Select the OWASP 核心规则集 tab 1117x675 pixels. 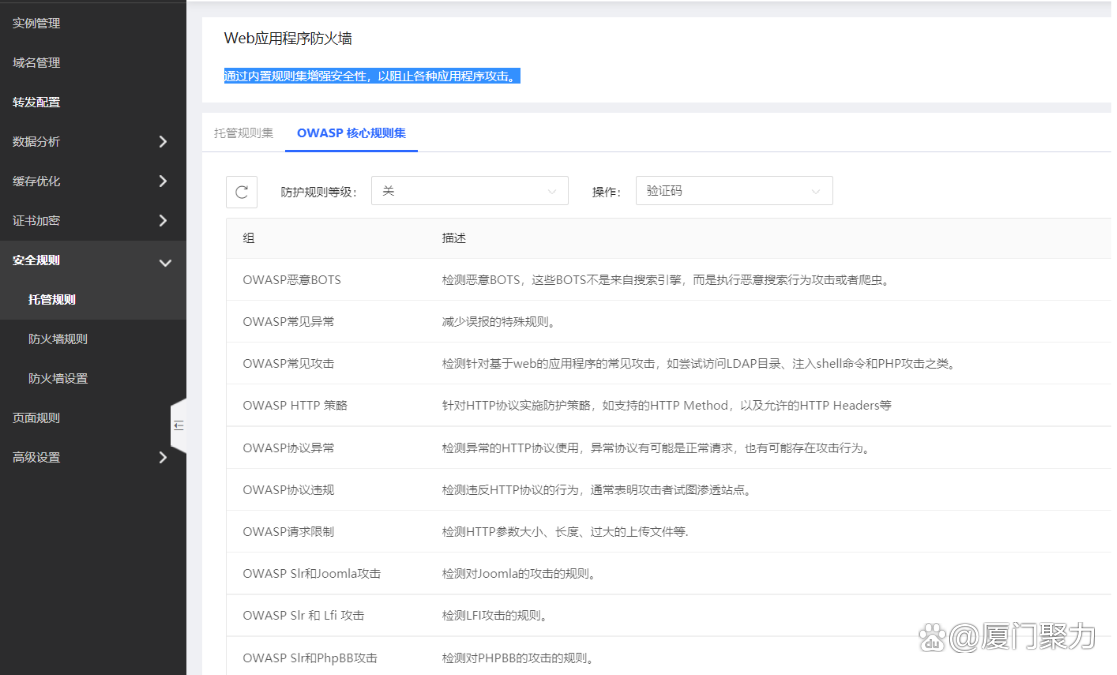(351, 133)
